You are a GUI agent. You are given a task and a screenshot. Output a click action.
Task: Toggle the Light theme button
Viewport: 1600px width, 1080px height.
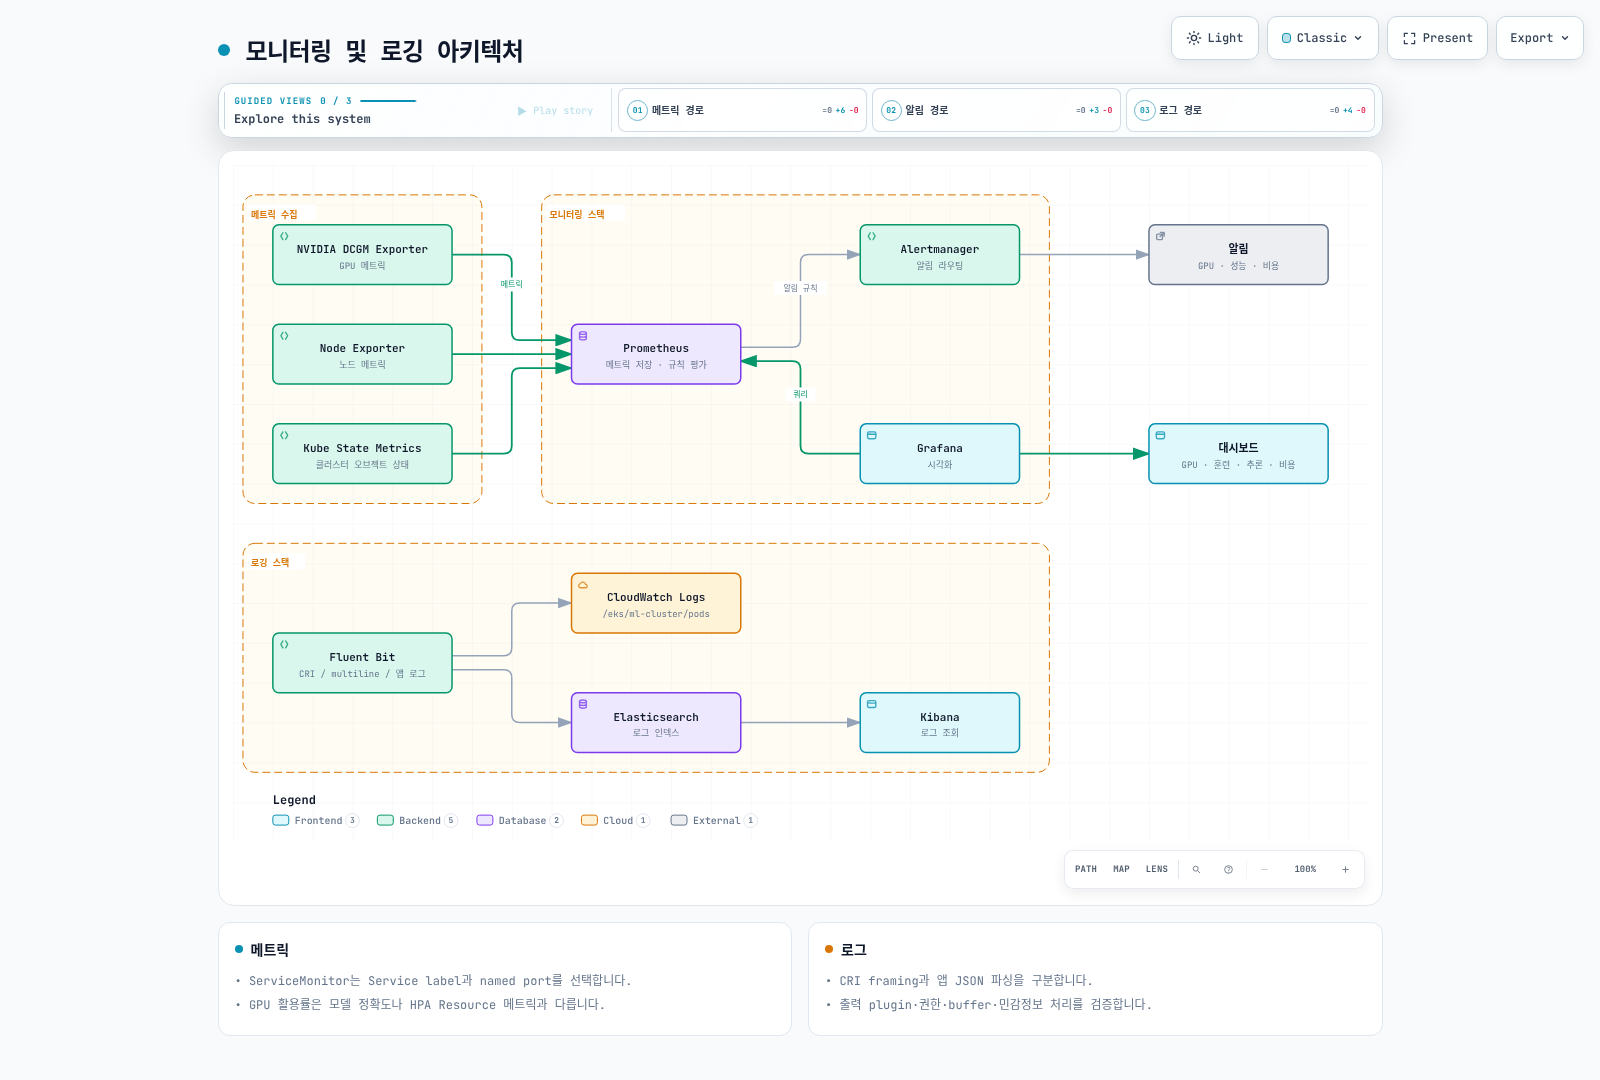(x=1214, y=38)
